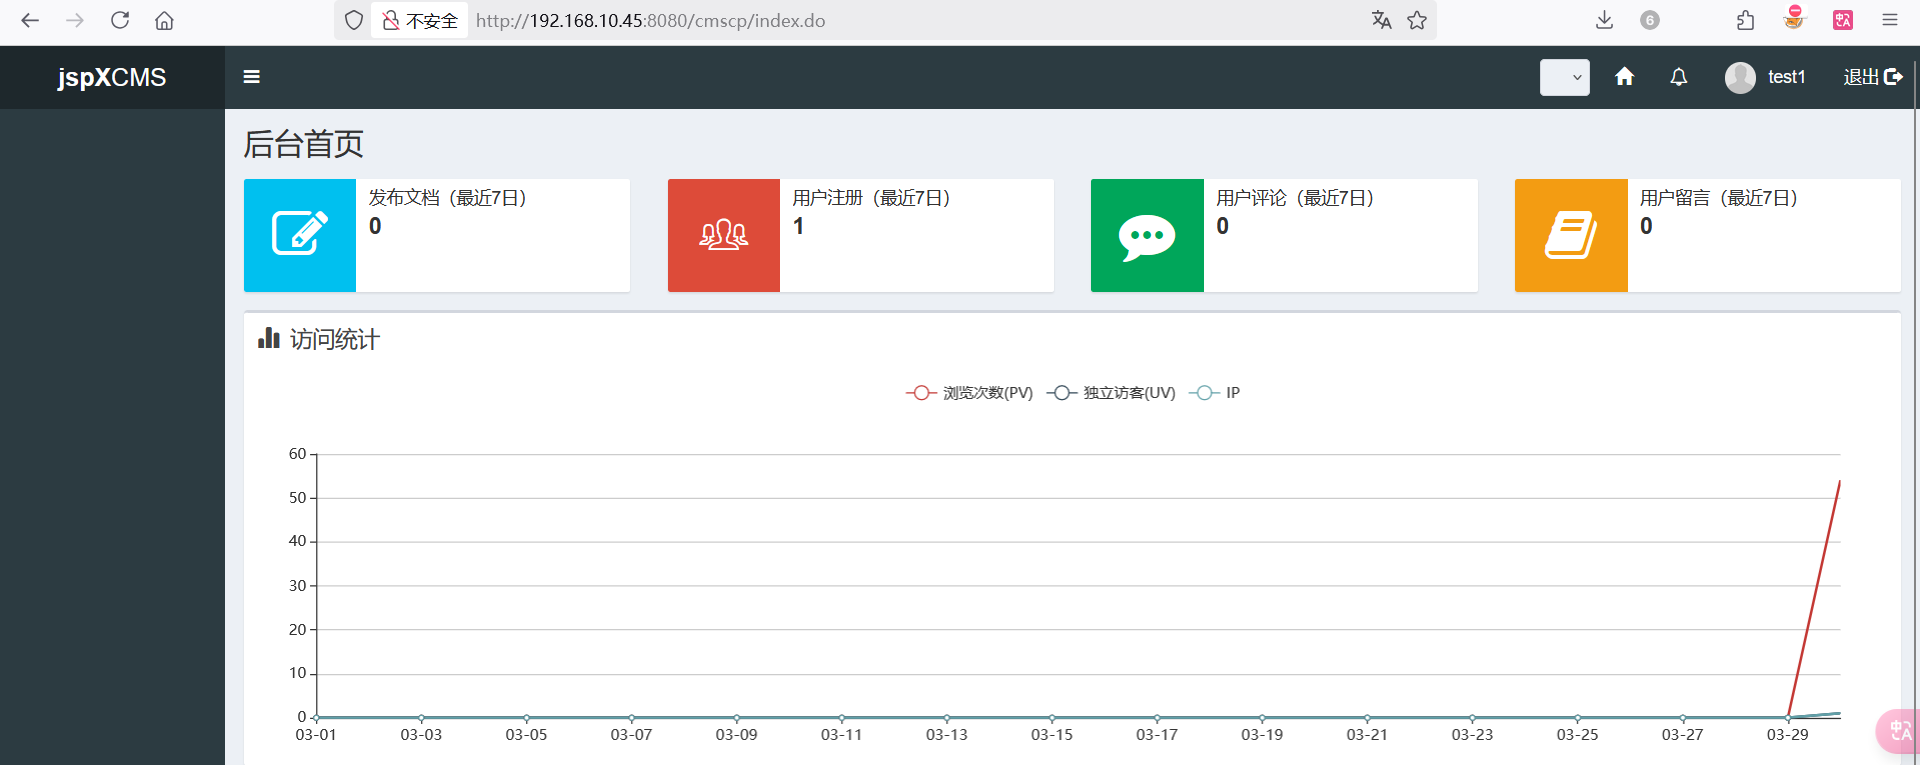This screenshot has height=765, width=1920.
Task: Bookmark this page with star icon
Action: (1417, 20)
